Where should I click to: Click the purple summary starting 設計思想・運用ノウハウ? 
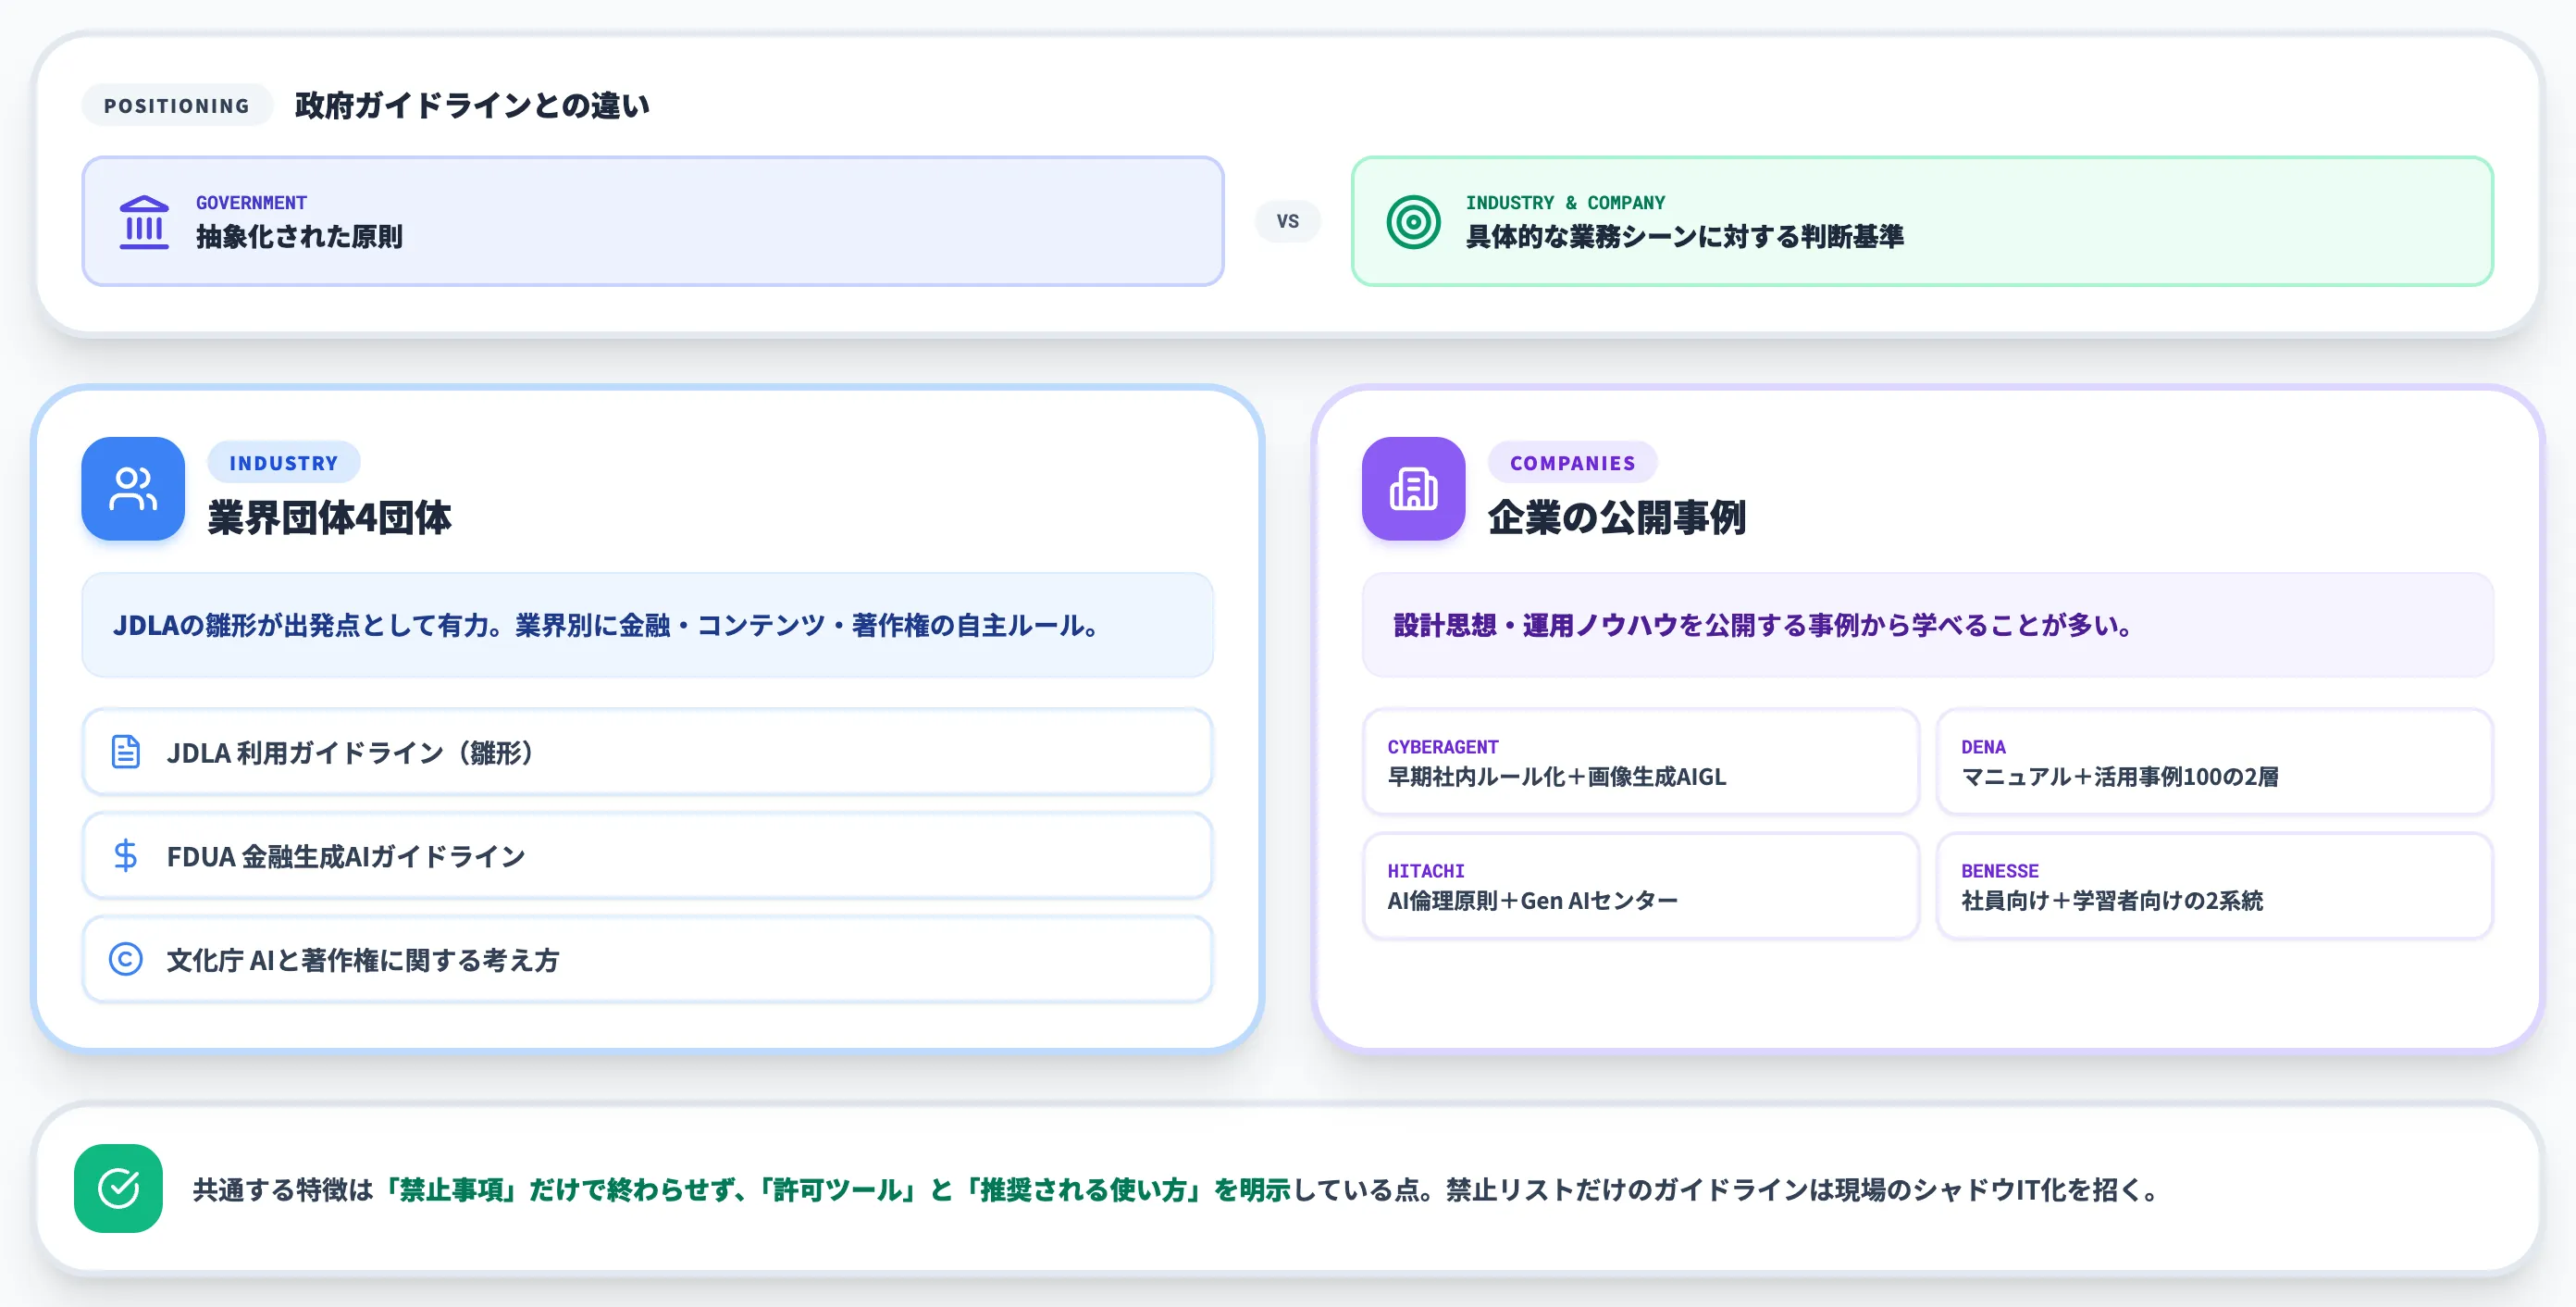click(x=1928, y=625)
